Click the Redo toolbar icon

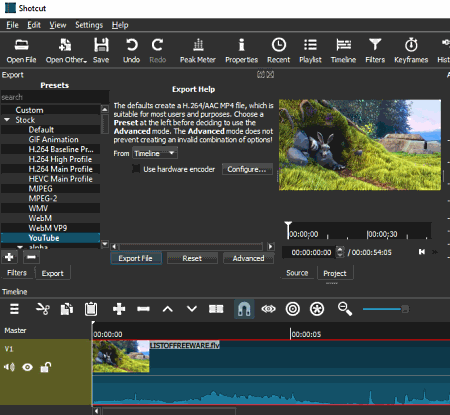click(x=157, y=51)
